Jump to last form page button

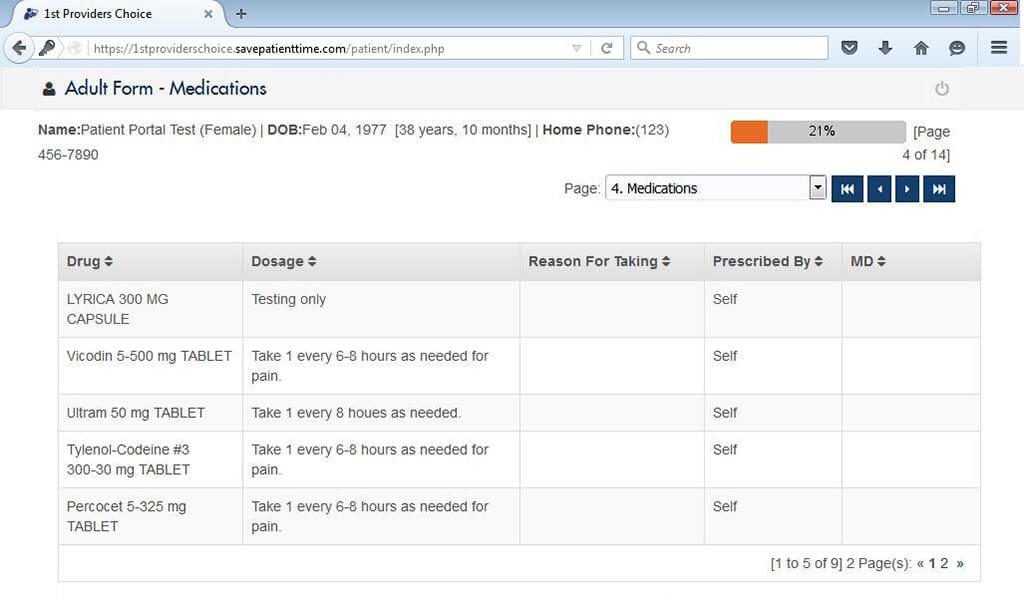pos(939,189)
